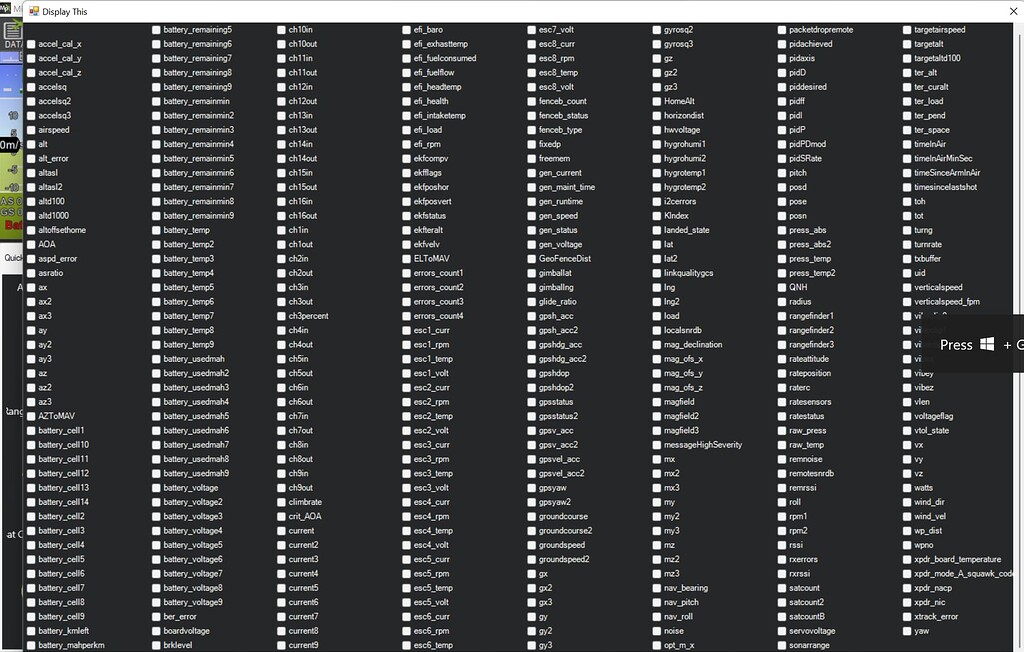Enable the accel_cal_x checkbox
Screen dimensions: 1024x652
tap(32, 44)
